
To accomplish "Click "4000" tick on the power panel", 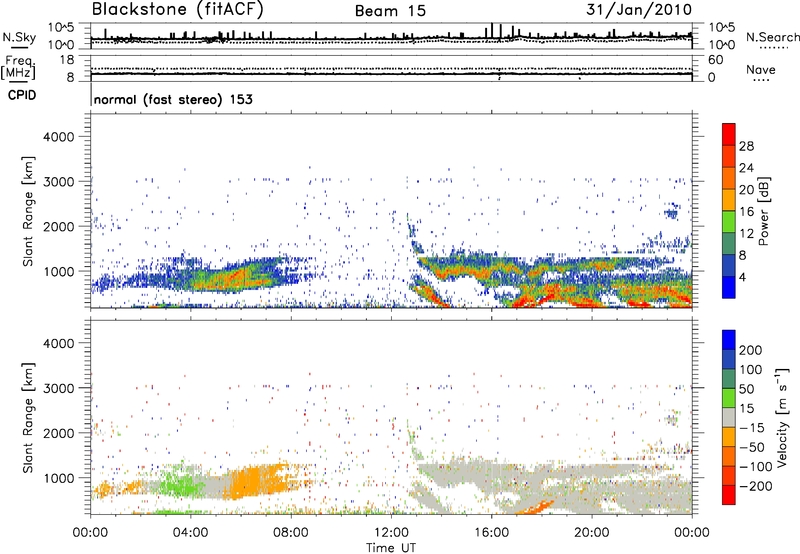I will tap(58, 137).
